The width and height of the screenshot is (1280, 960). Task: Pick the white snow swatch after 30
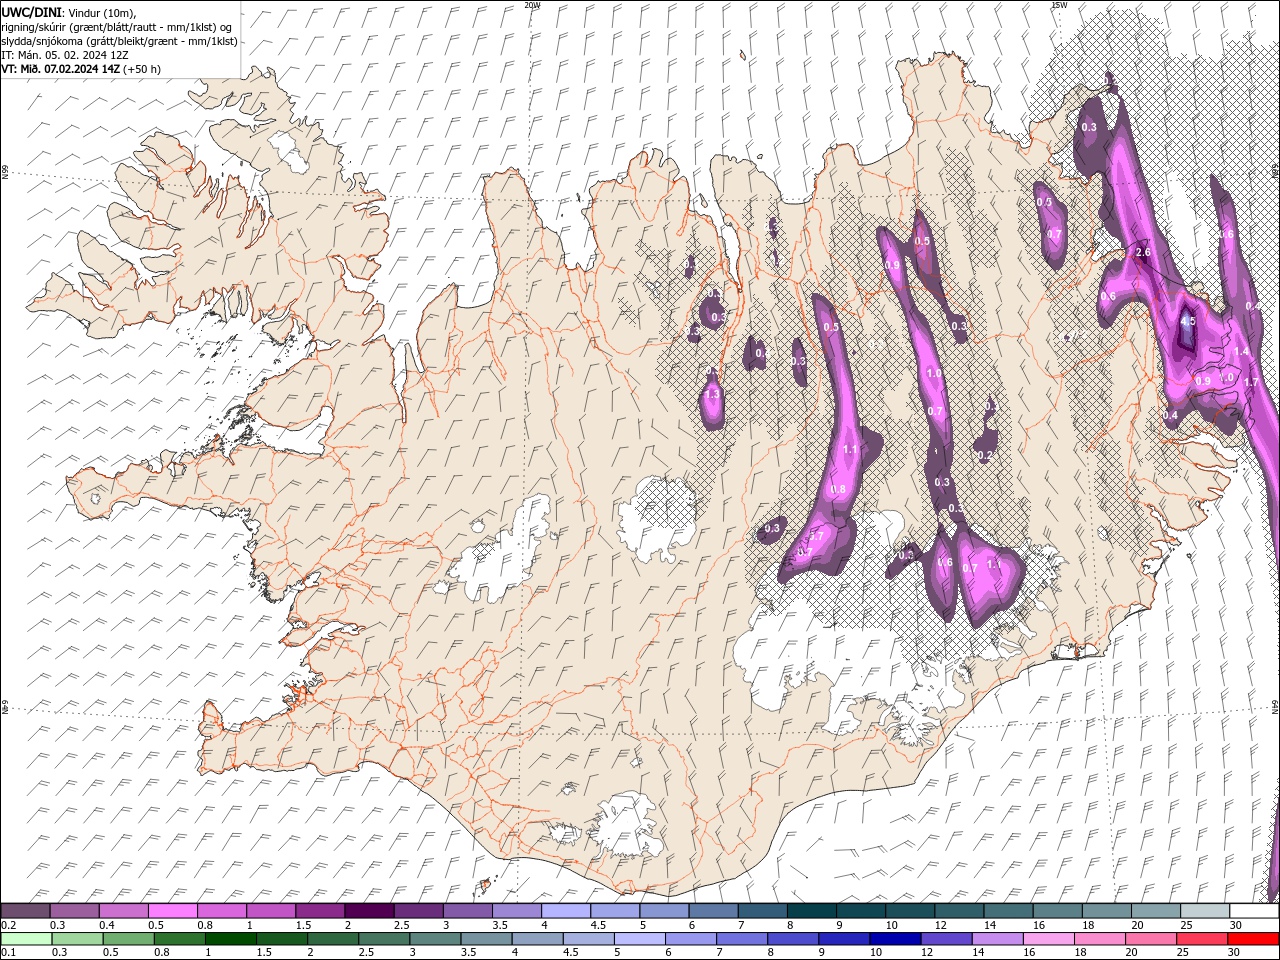click(1254, 911)
